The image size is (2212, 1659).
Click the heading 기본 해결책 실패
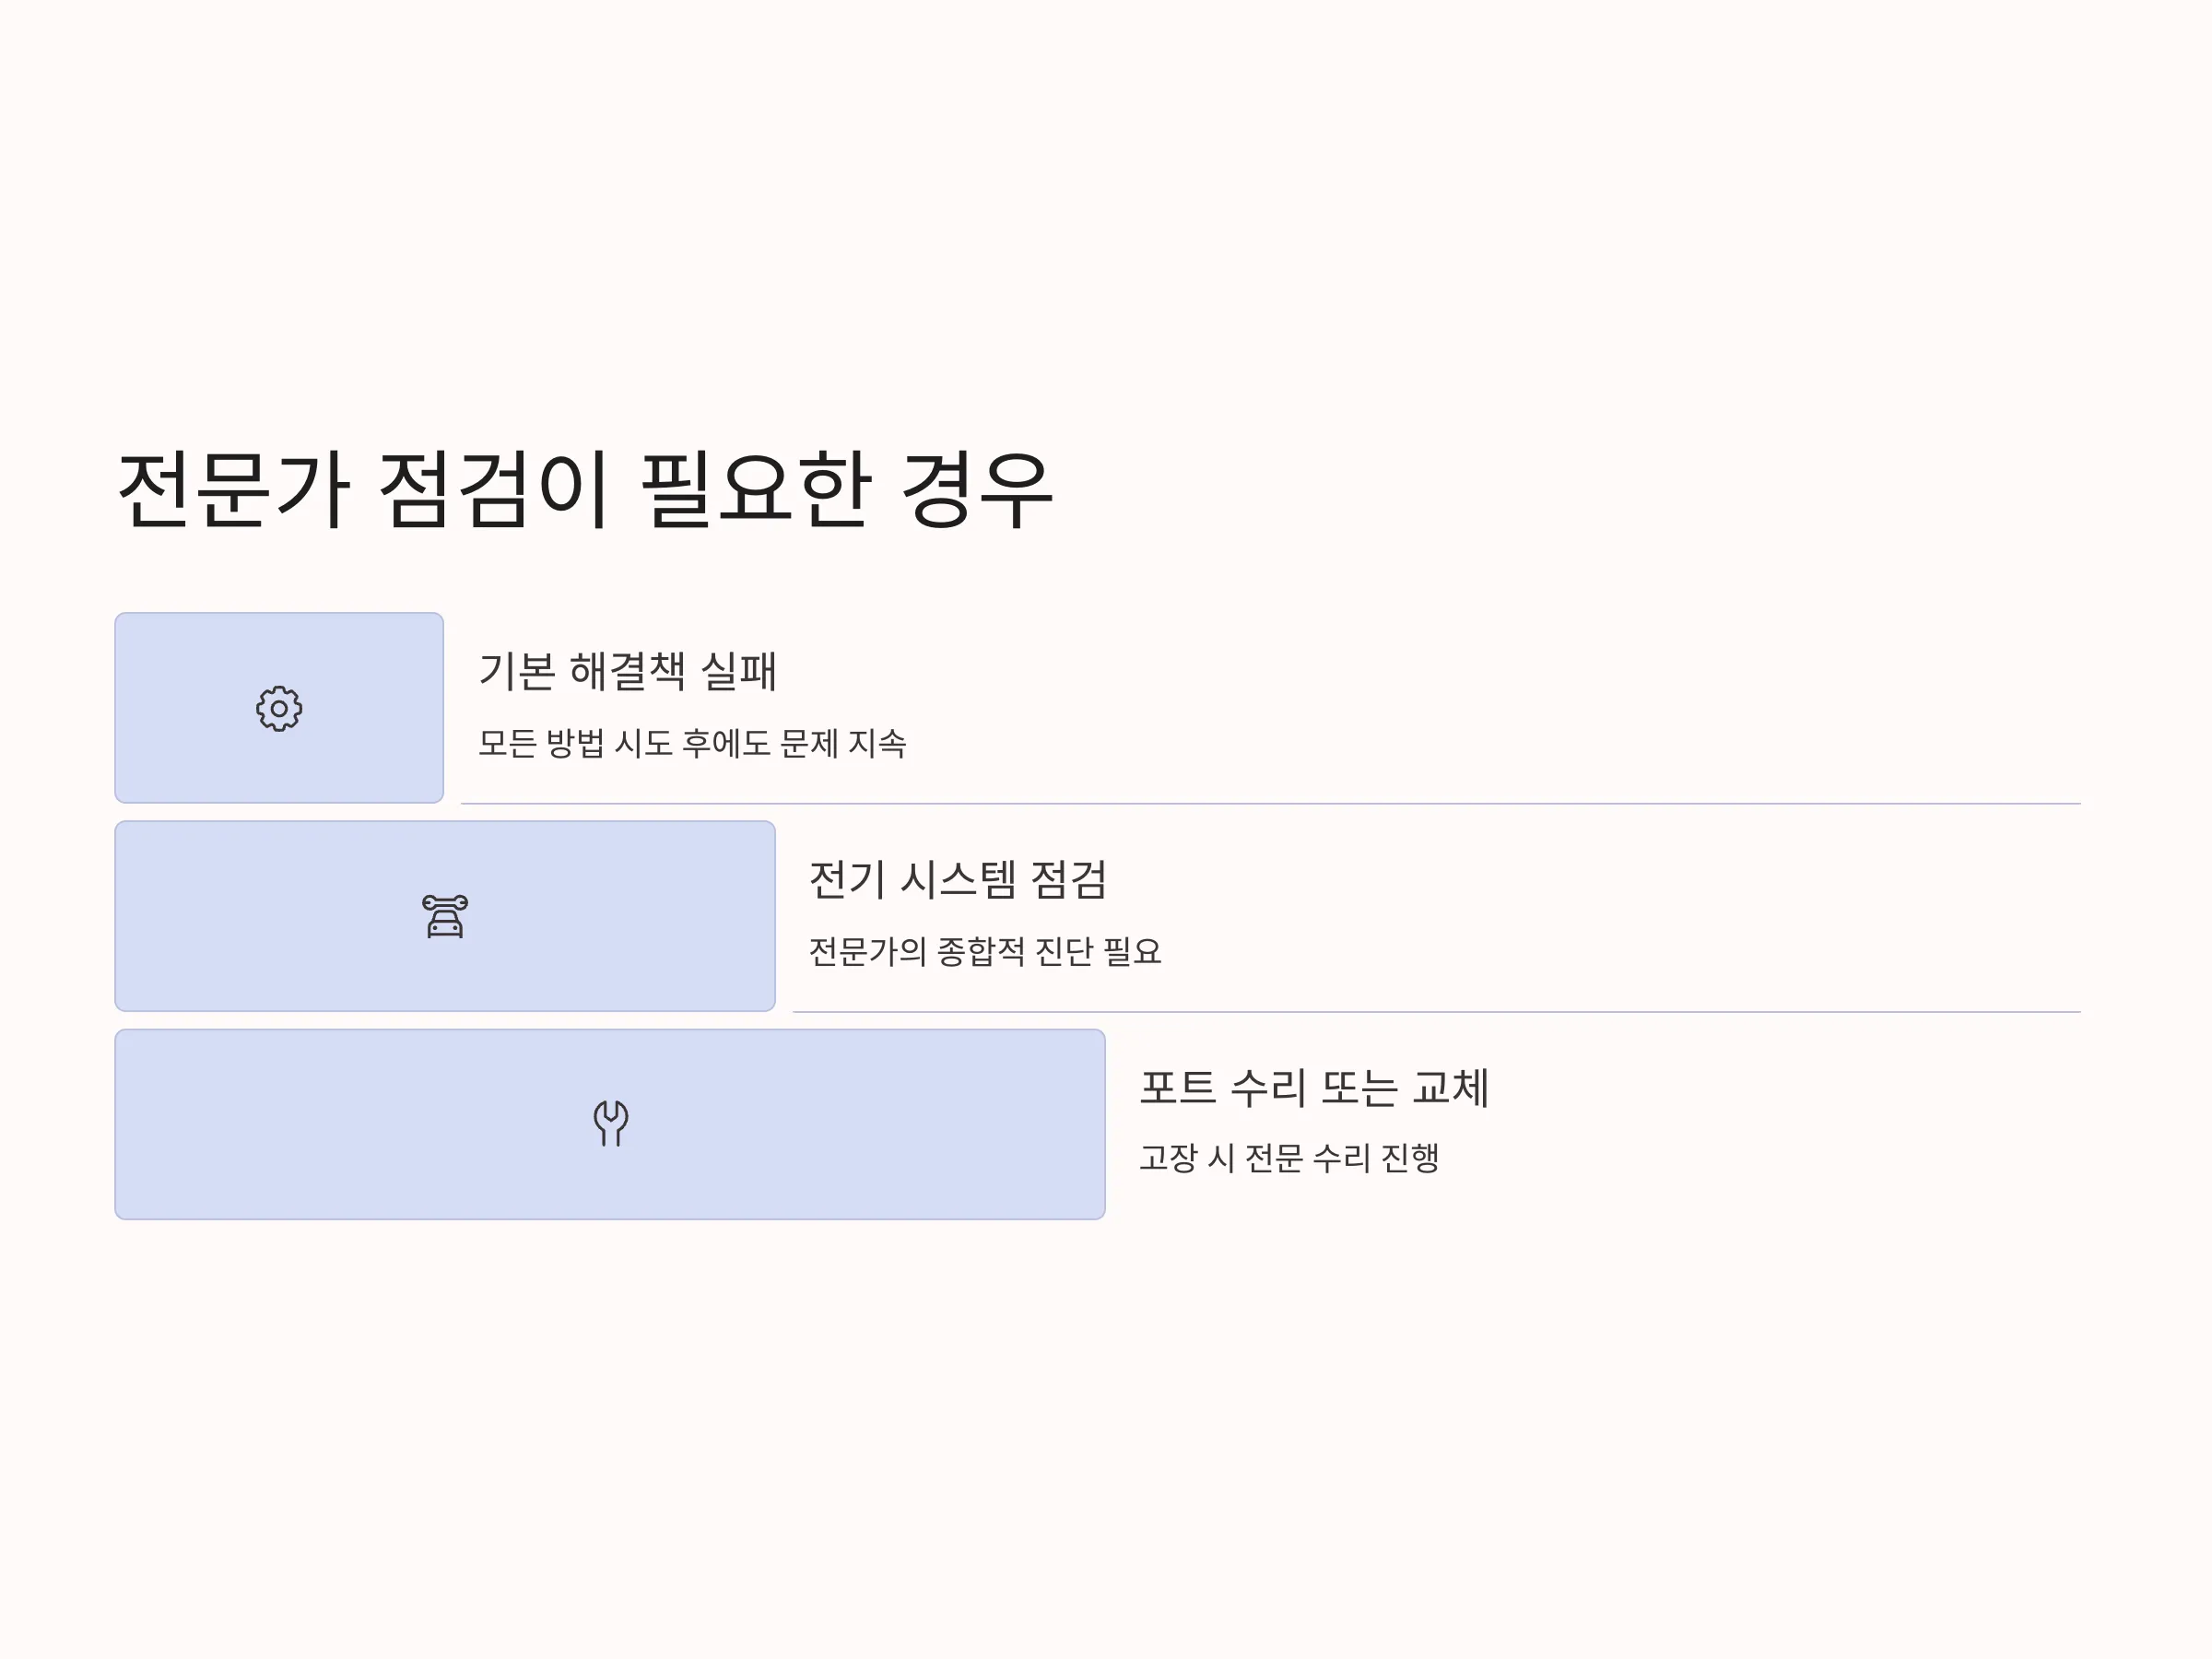pyautogui.click(x=628, y=671)
